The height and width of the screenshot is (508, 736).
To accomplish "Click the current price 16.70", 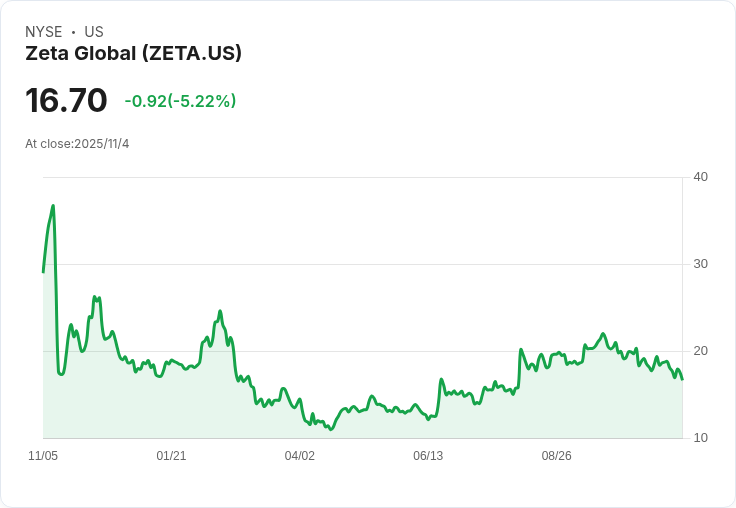I will 66,101.
